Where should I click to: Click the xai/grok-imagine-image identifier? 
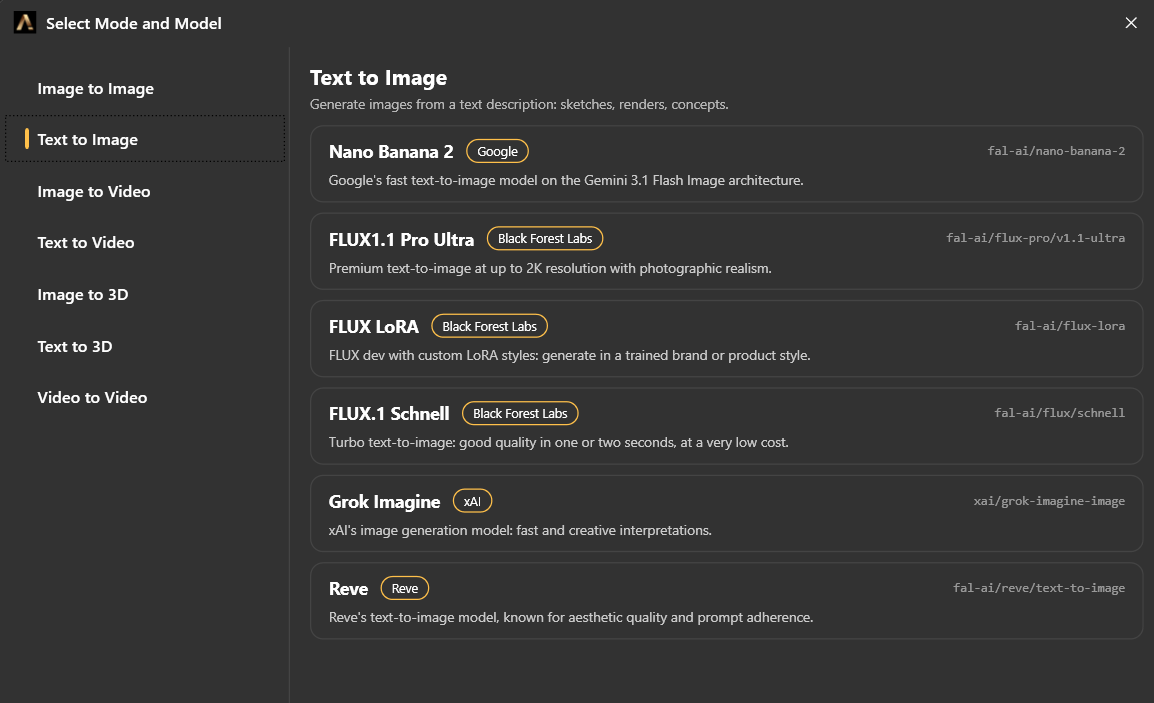click(x=1049, y=501)
